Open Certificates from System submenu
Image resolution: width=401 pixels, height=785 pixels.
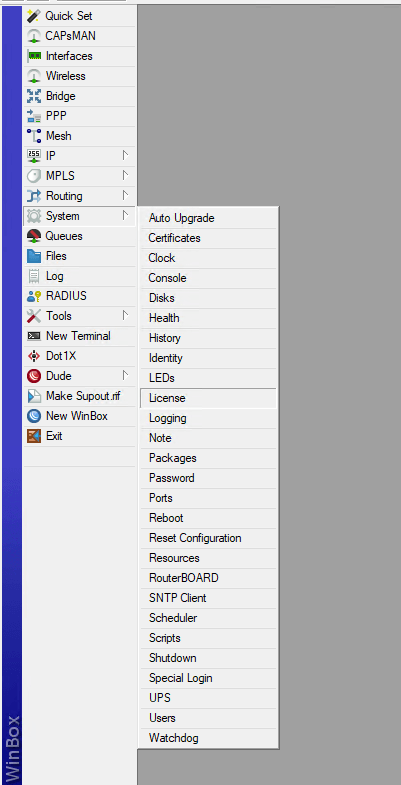tap(208, 238)
